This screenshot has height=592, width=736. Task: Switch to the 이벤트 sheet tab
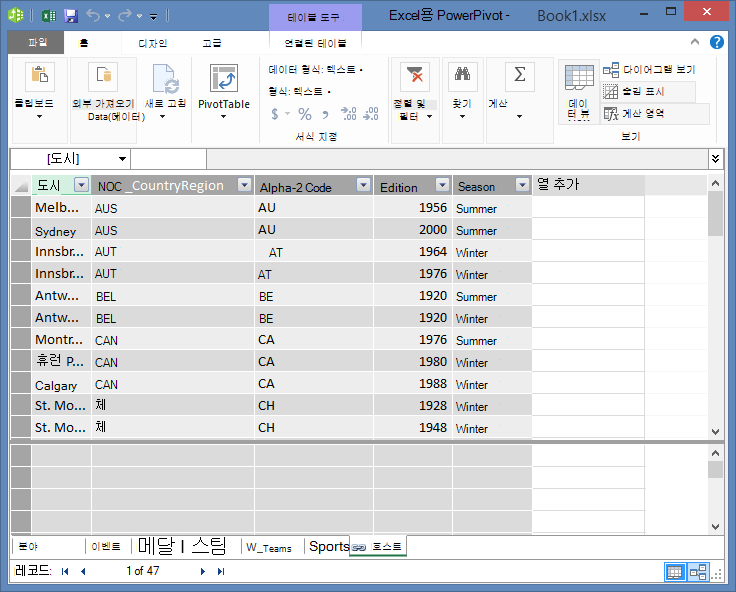pos(106,547)
